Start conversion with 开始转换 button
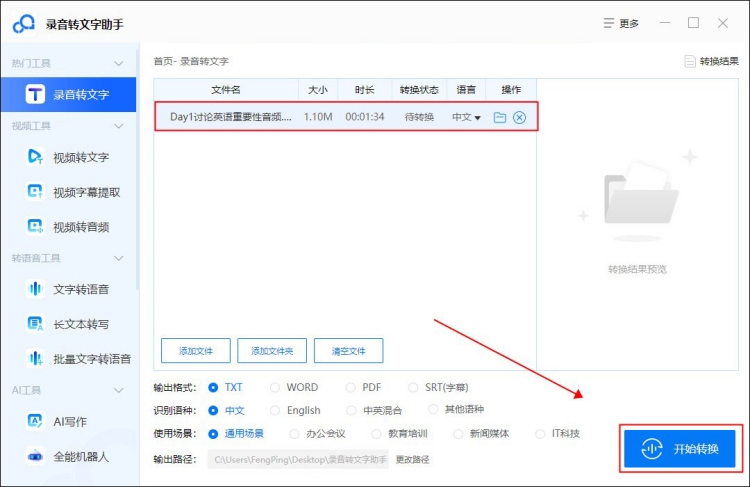The height and width of the screenshot is (487, 750). coord(680,449)
